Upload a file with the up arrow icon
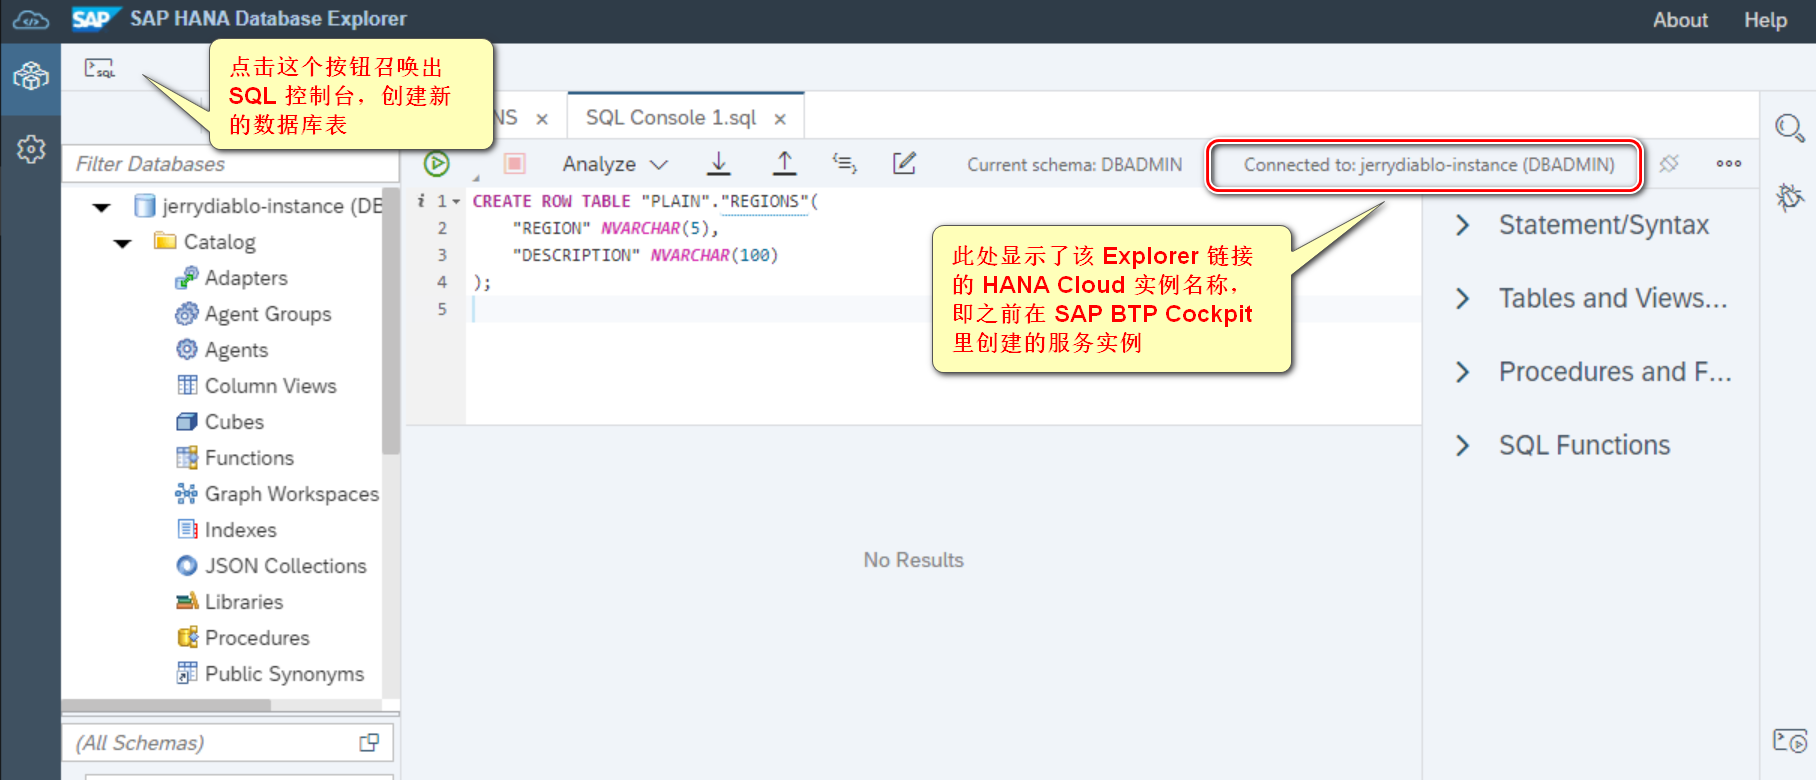 click(x=785, y=163)
